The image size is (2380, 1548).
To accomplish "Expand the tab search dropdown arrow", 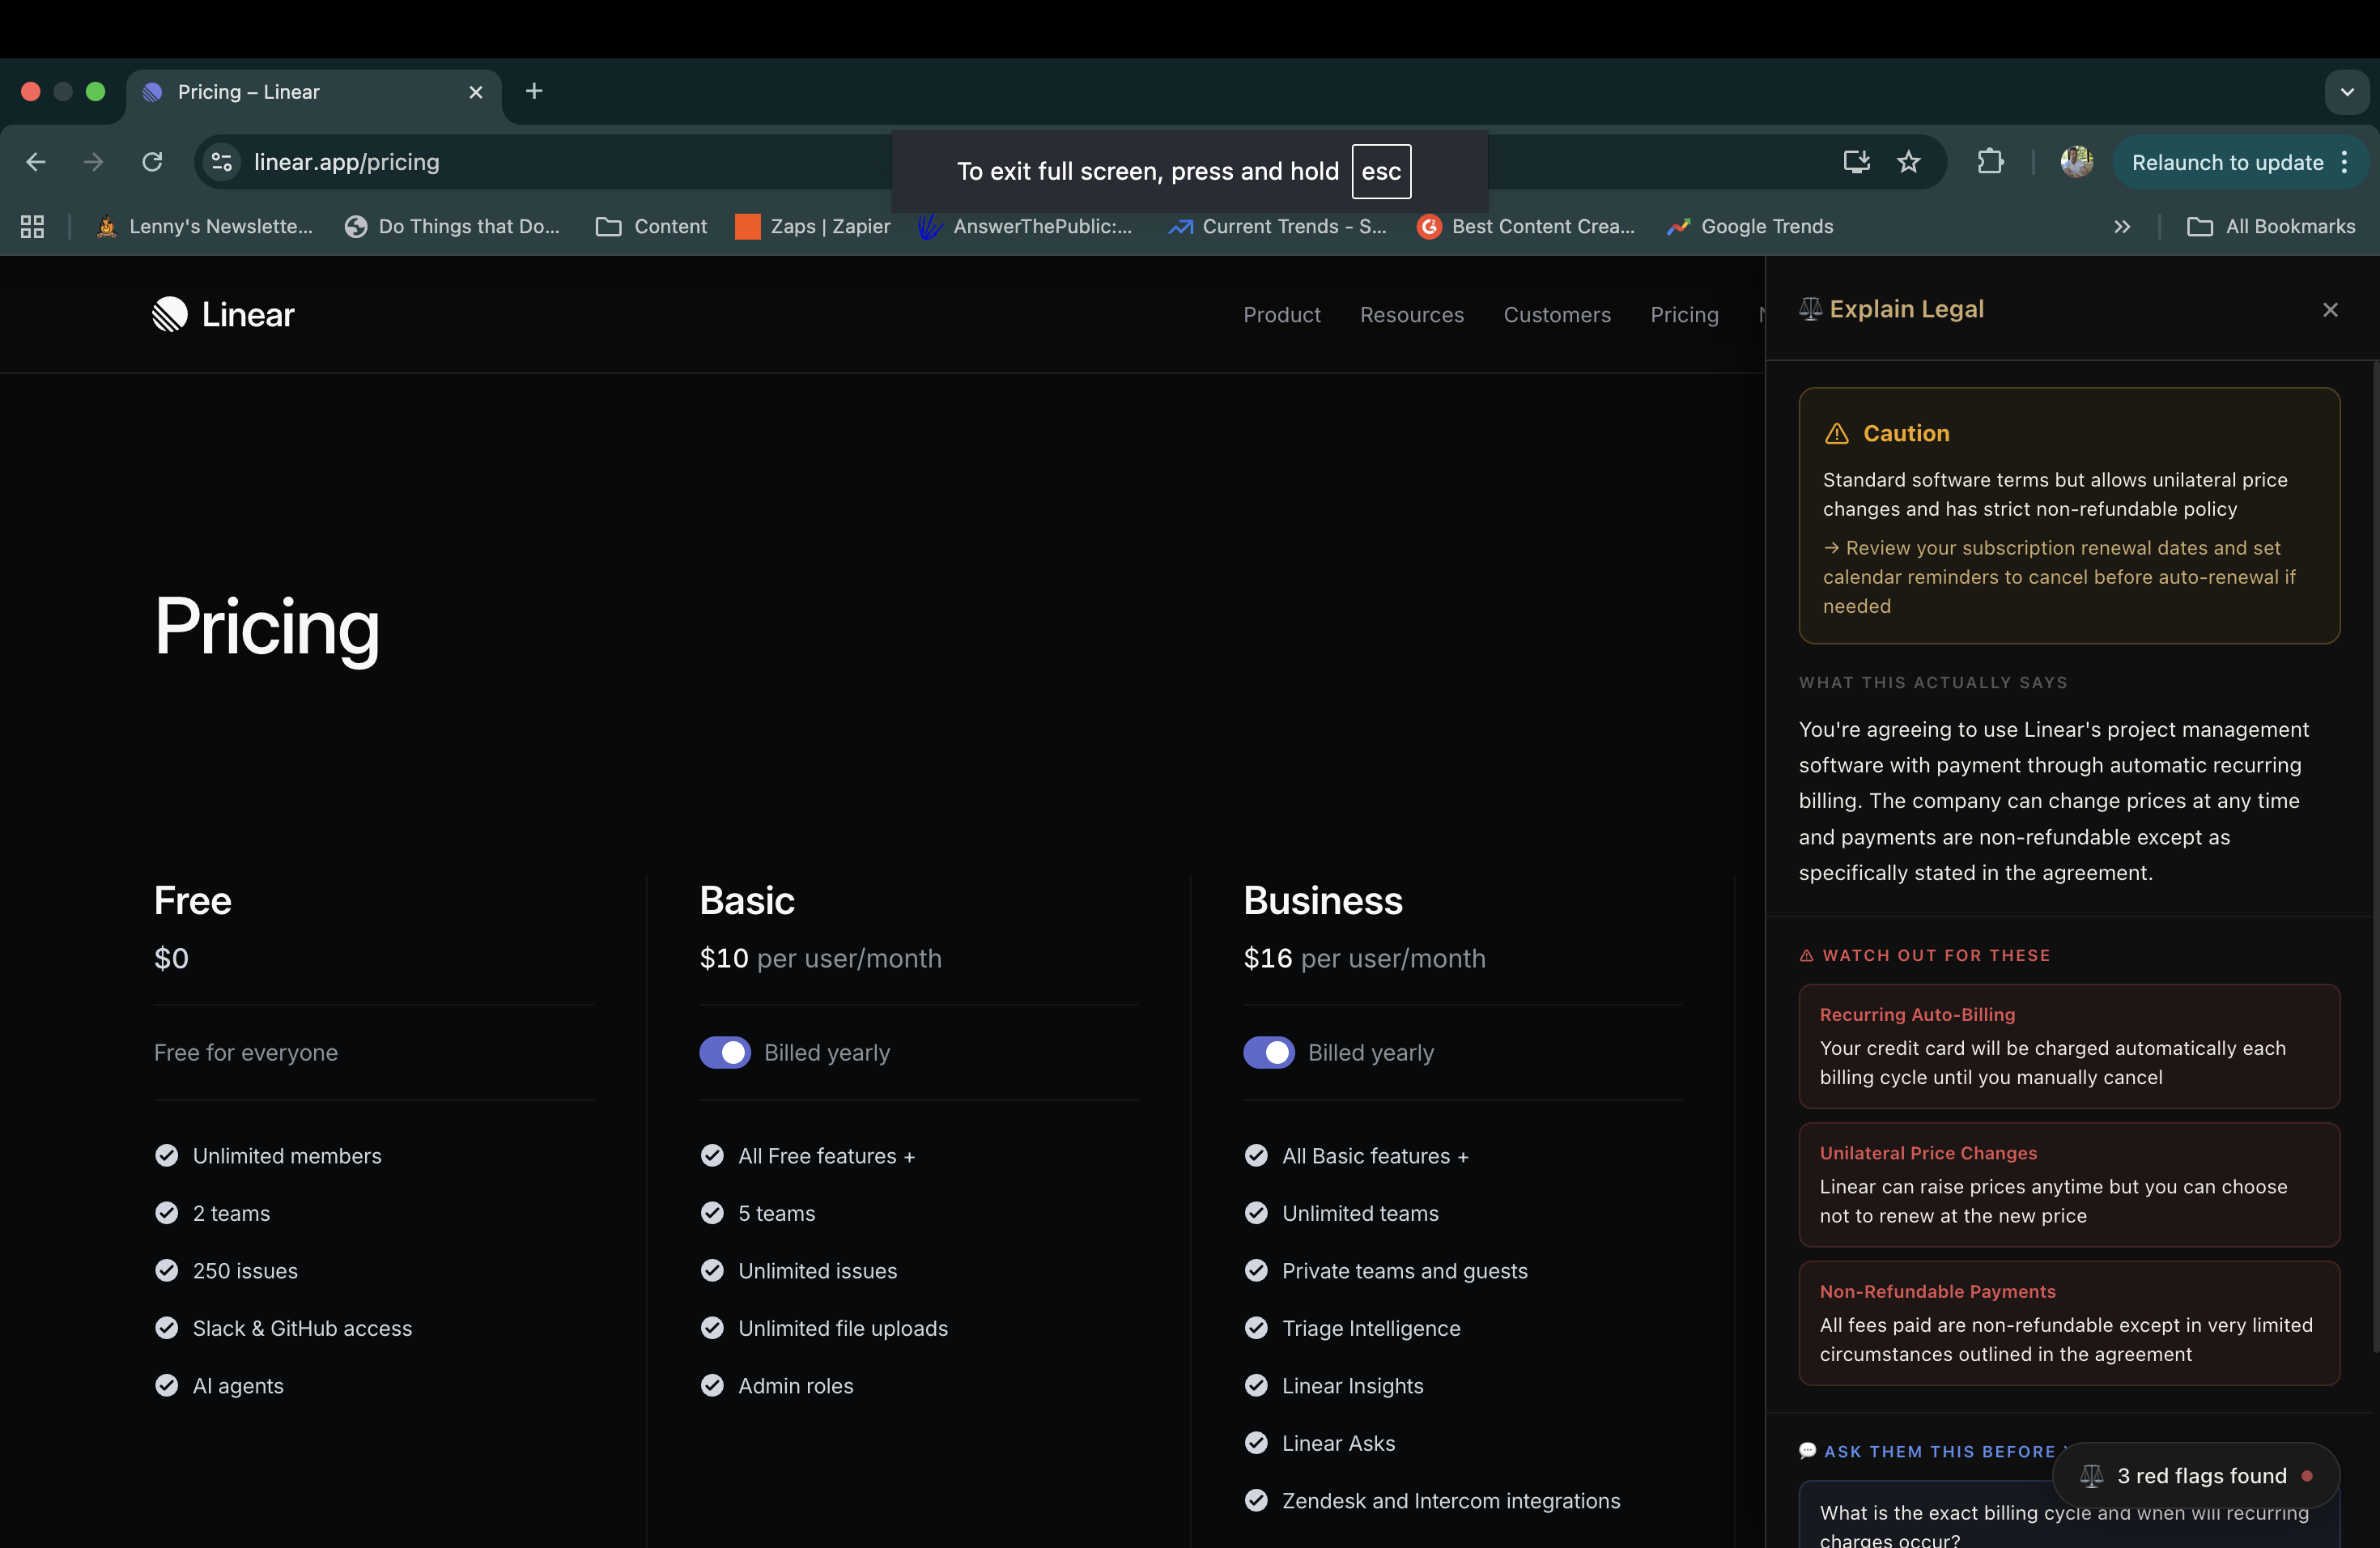I will 2347,92.
